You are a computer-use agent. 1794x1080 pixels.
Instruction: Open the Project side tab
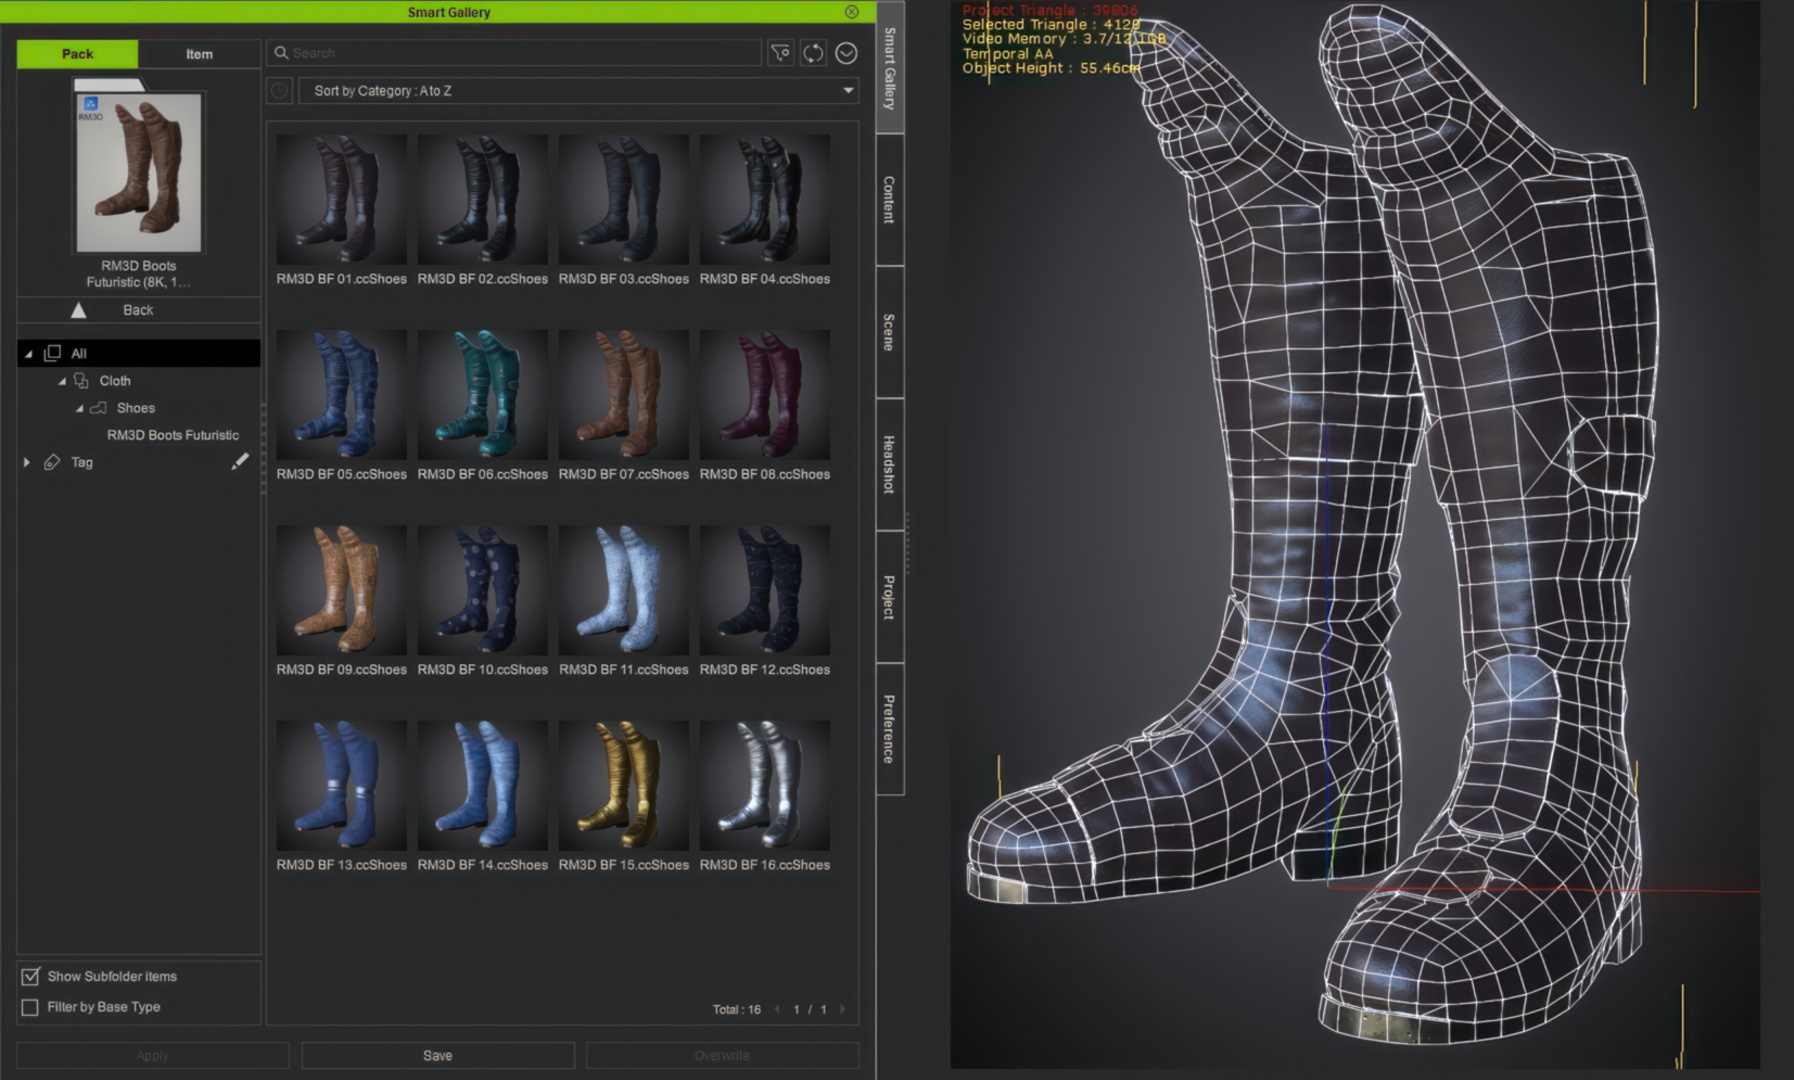[x=890, y=597]
